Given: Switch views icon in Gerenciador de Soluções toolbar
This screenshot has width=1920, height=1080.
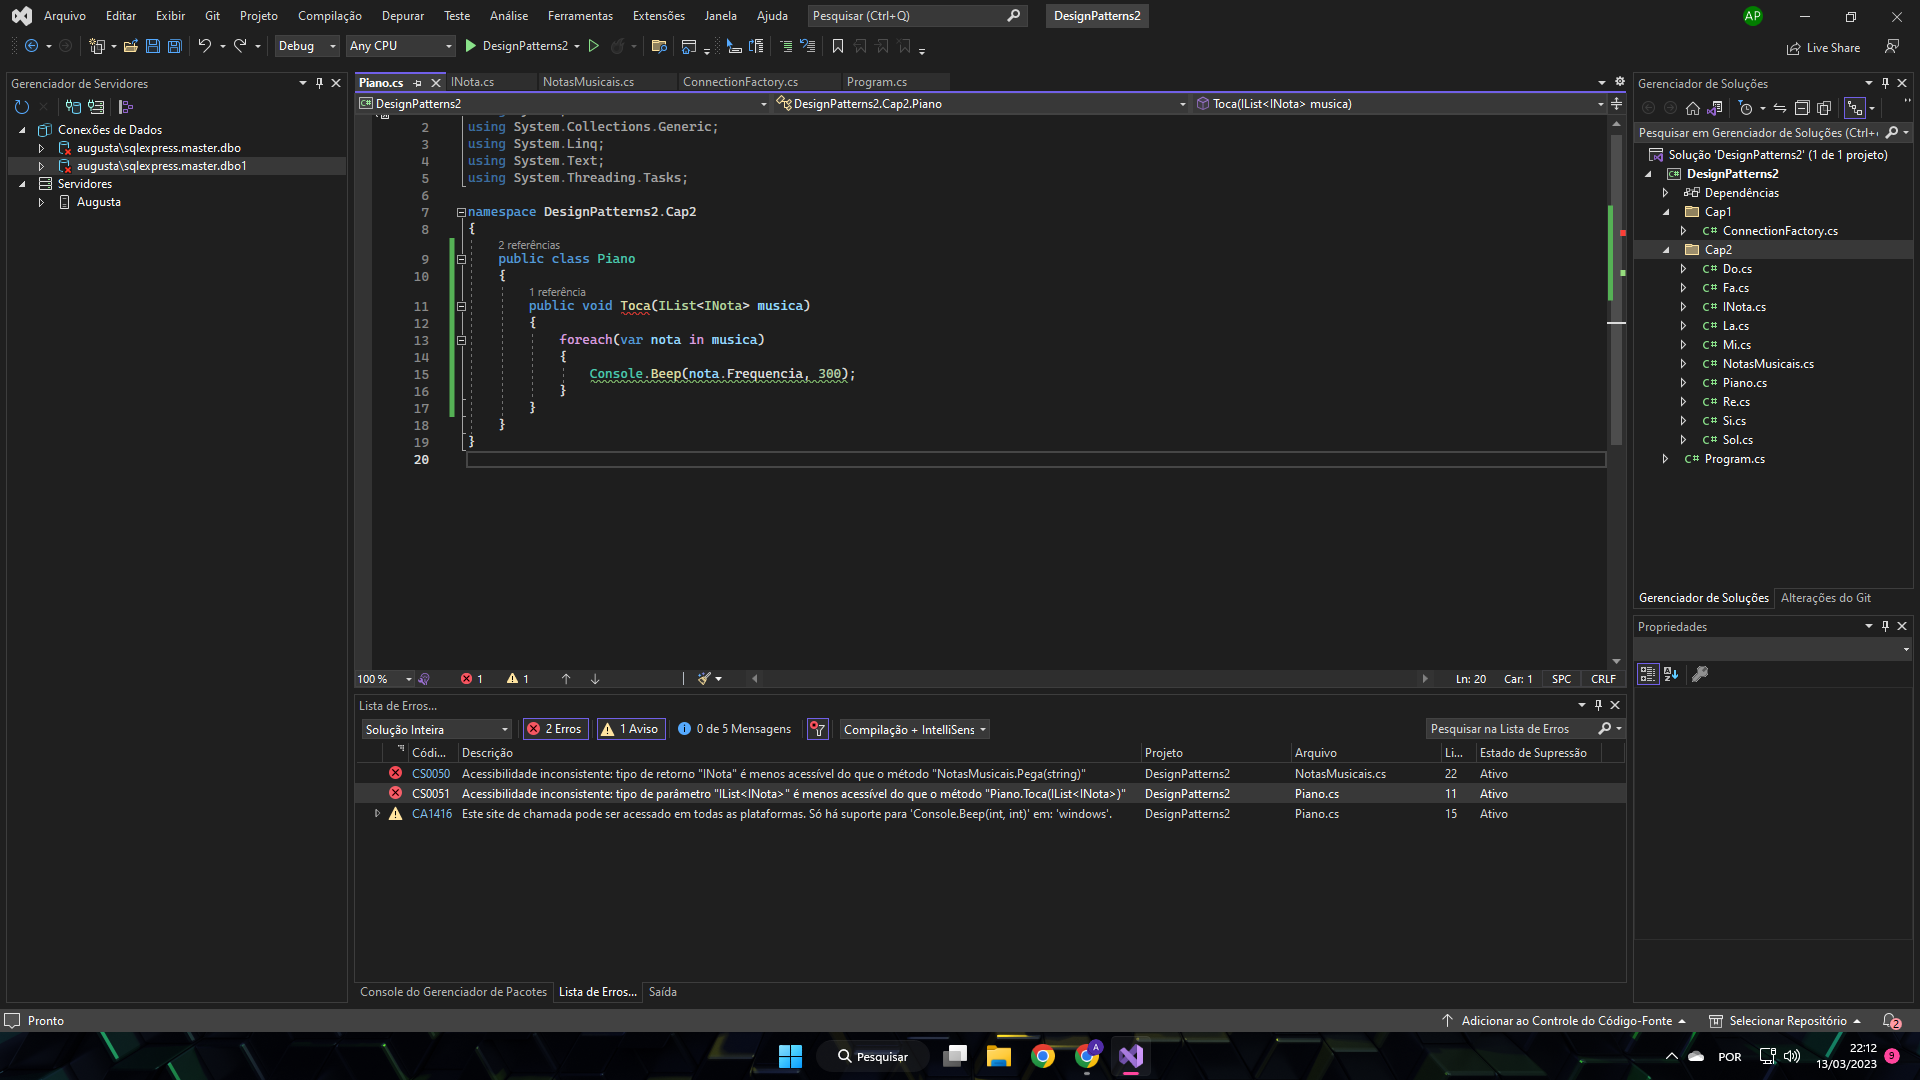Looking at the screenshot, I should (1715, 108).
